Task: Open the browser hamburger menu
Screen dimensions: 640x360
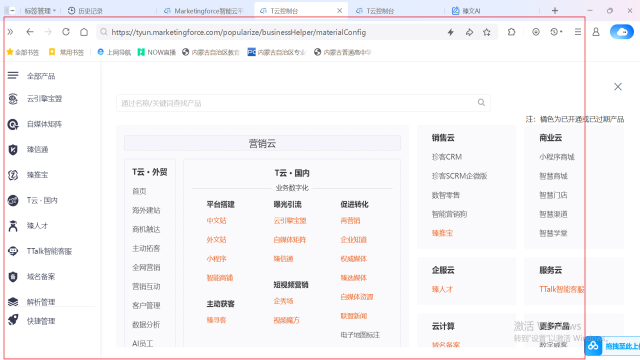Action: [578, 32]
